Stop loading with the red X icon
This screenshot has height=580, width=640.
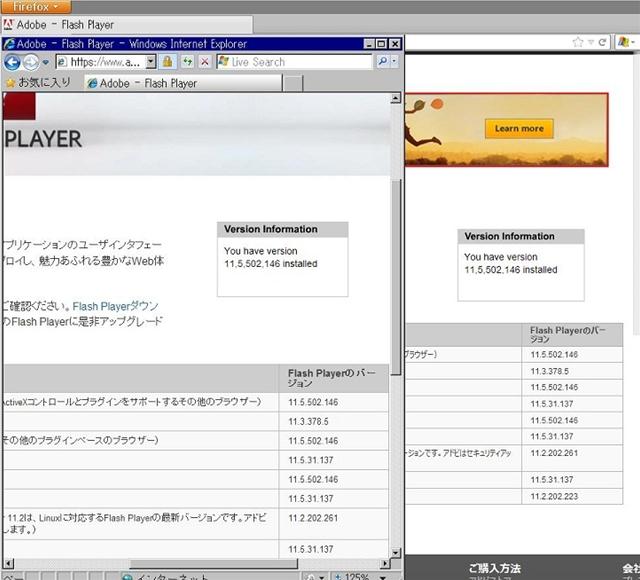(x=205, y=62)
